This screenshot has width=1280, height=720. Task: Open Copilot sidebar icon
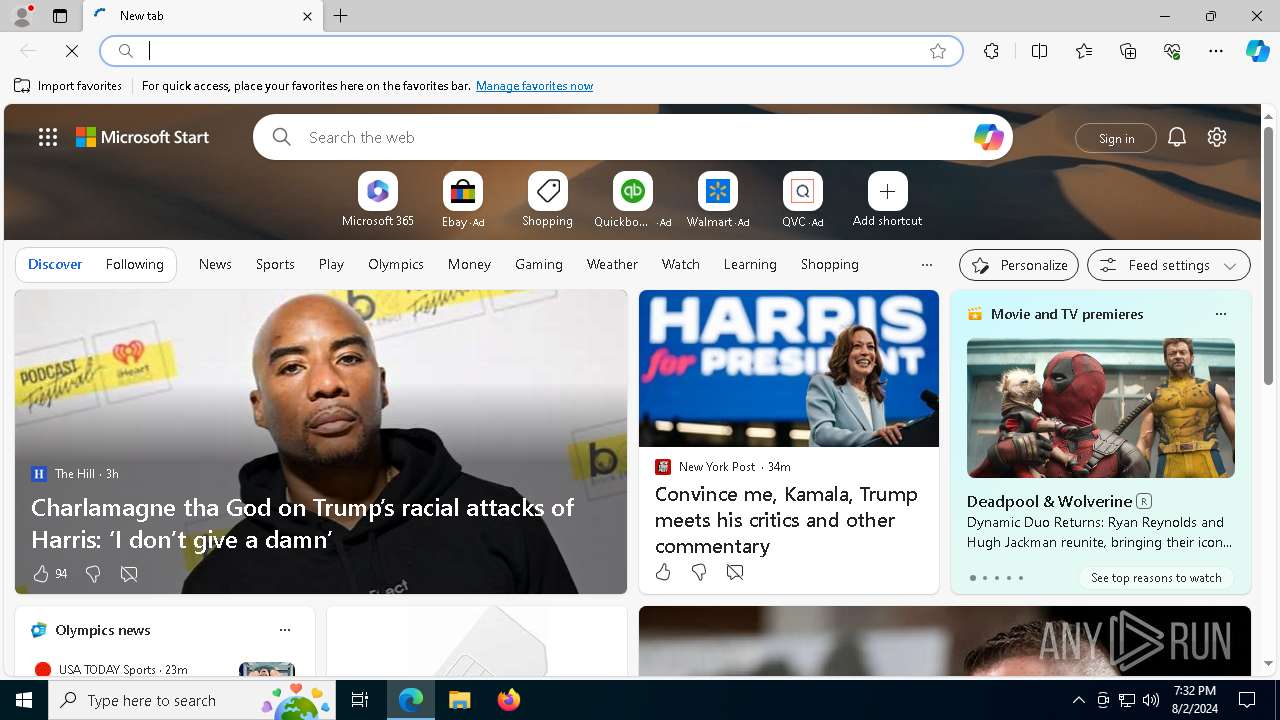tap(1257, 51)
